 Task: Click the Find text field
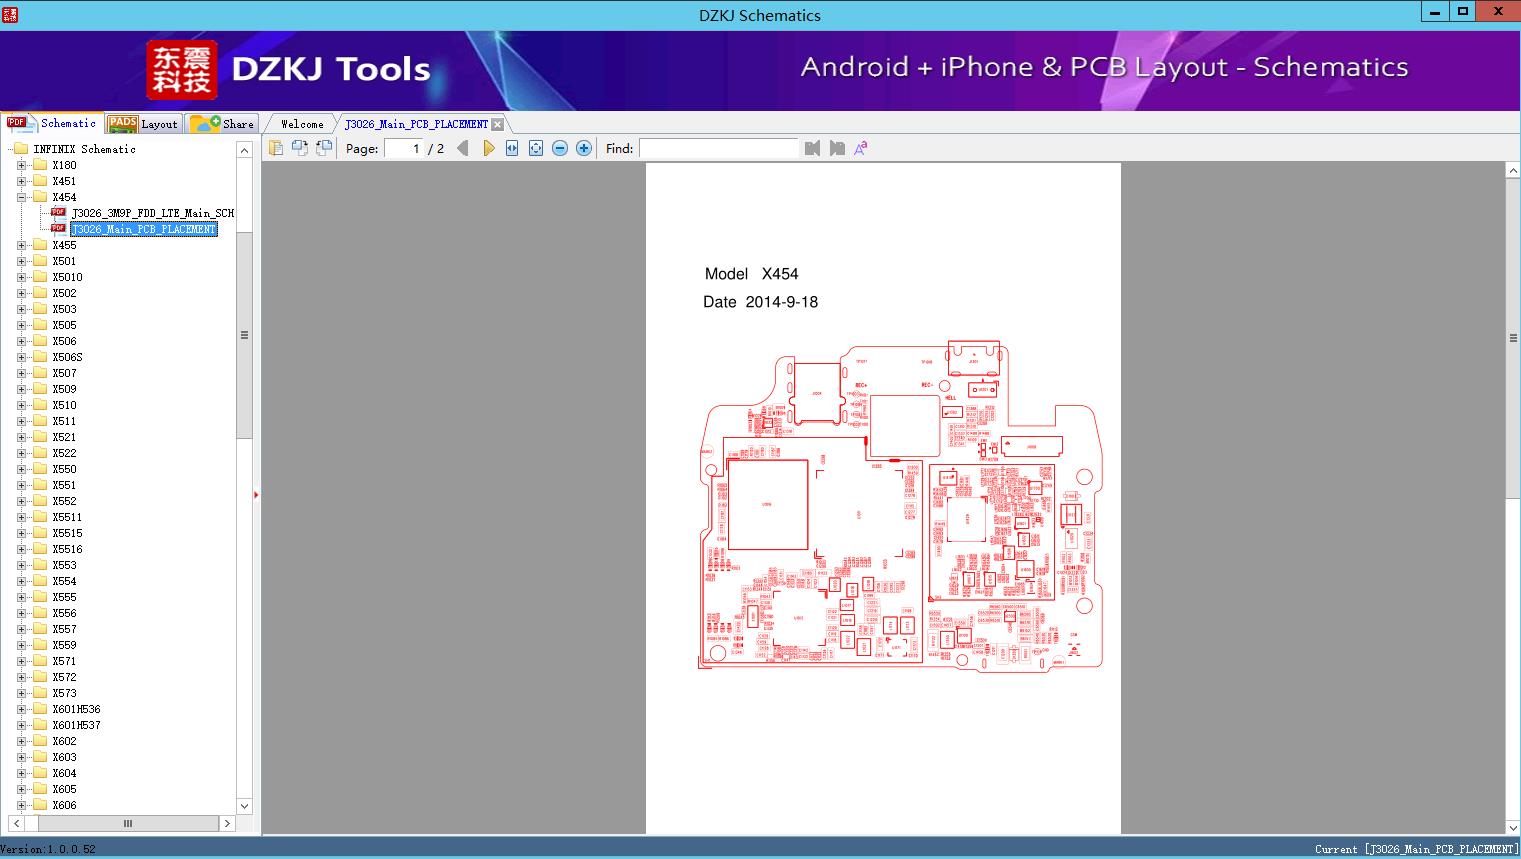point(718,148)
